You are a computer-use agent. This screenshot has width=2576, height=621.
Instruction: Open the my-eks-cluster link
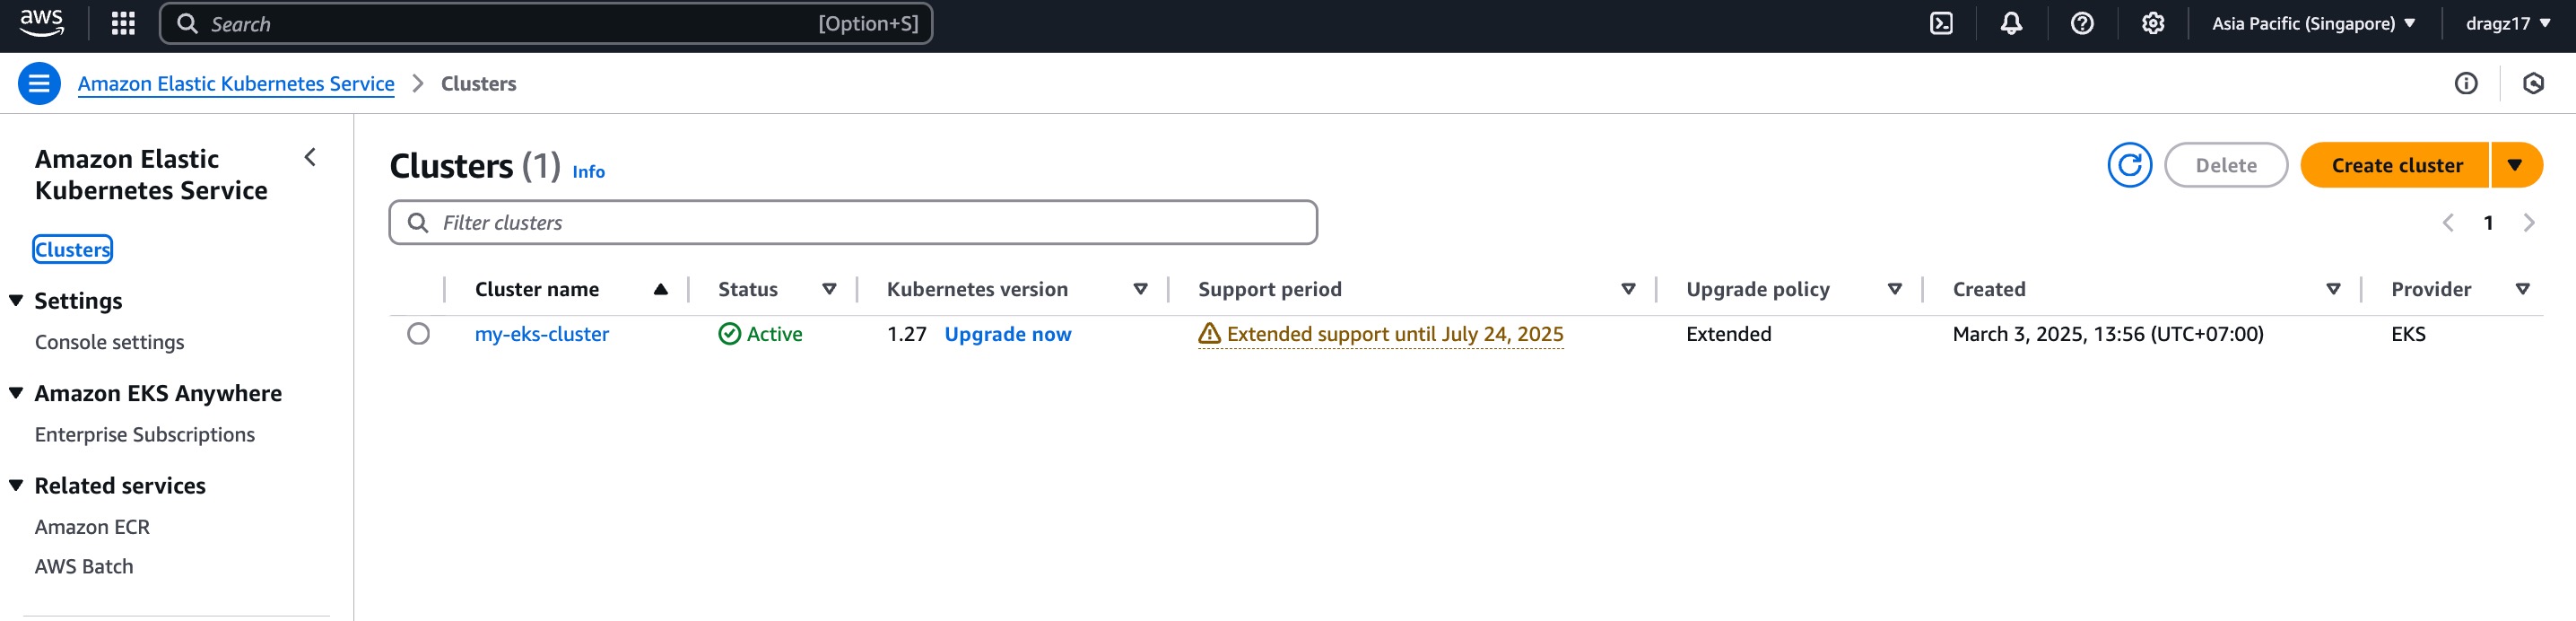541,334
